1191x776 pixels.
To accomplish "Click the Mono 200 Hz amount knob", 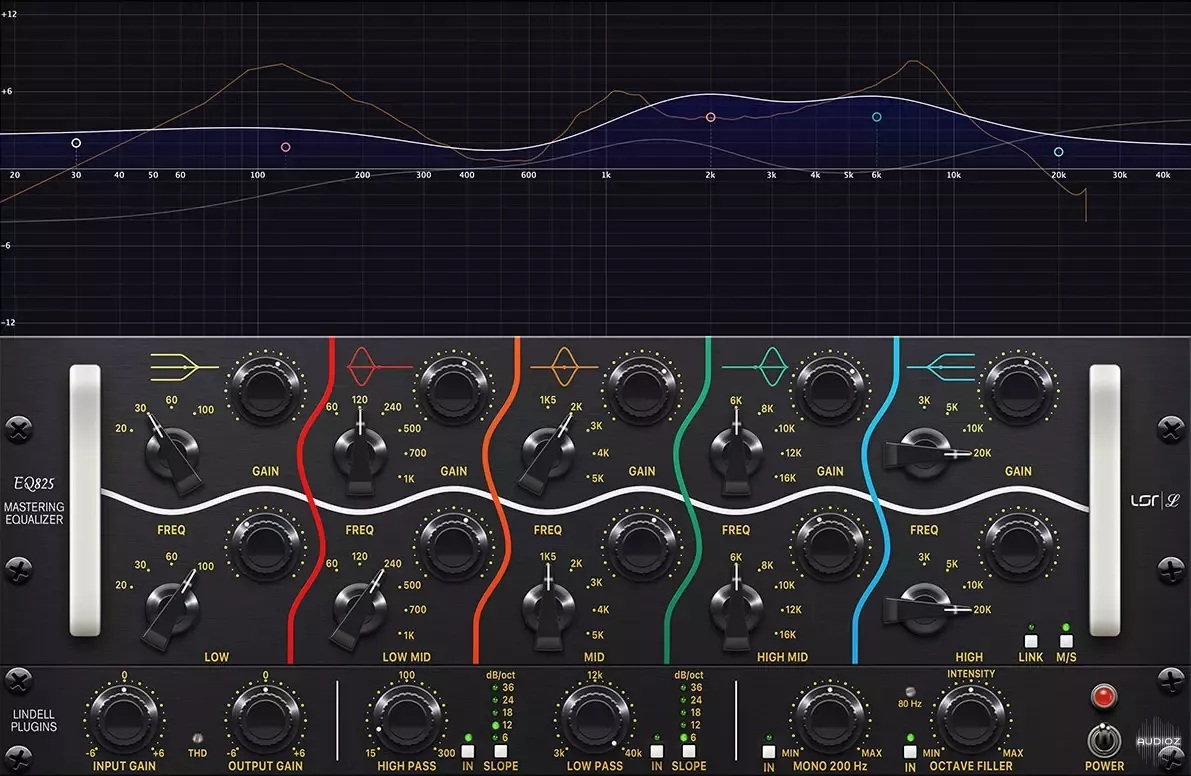I will tap(829, 721).
